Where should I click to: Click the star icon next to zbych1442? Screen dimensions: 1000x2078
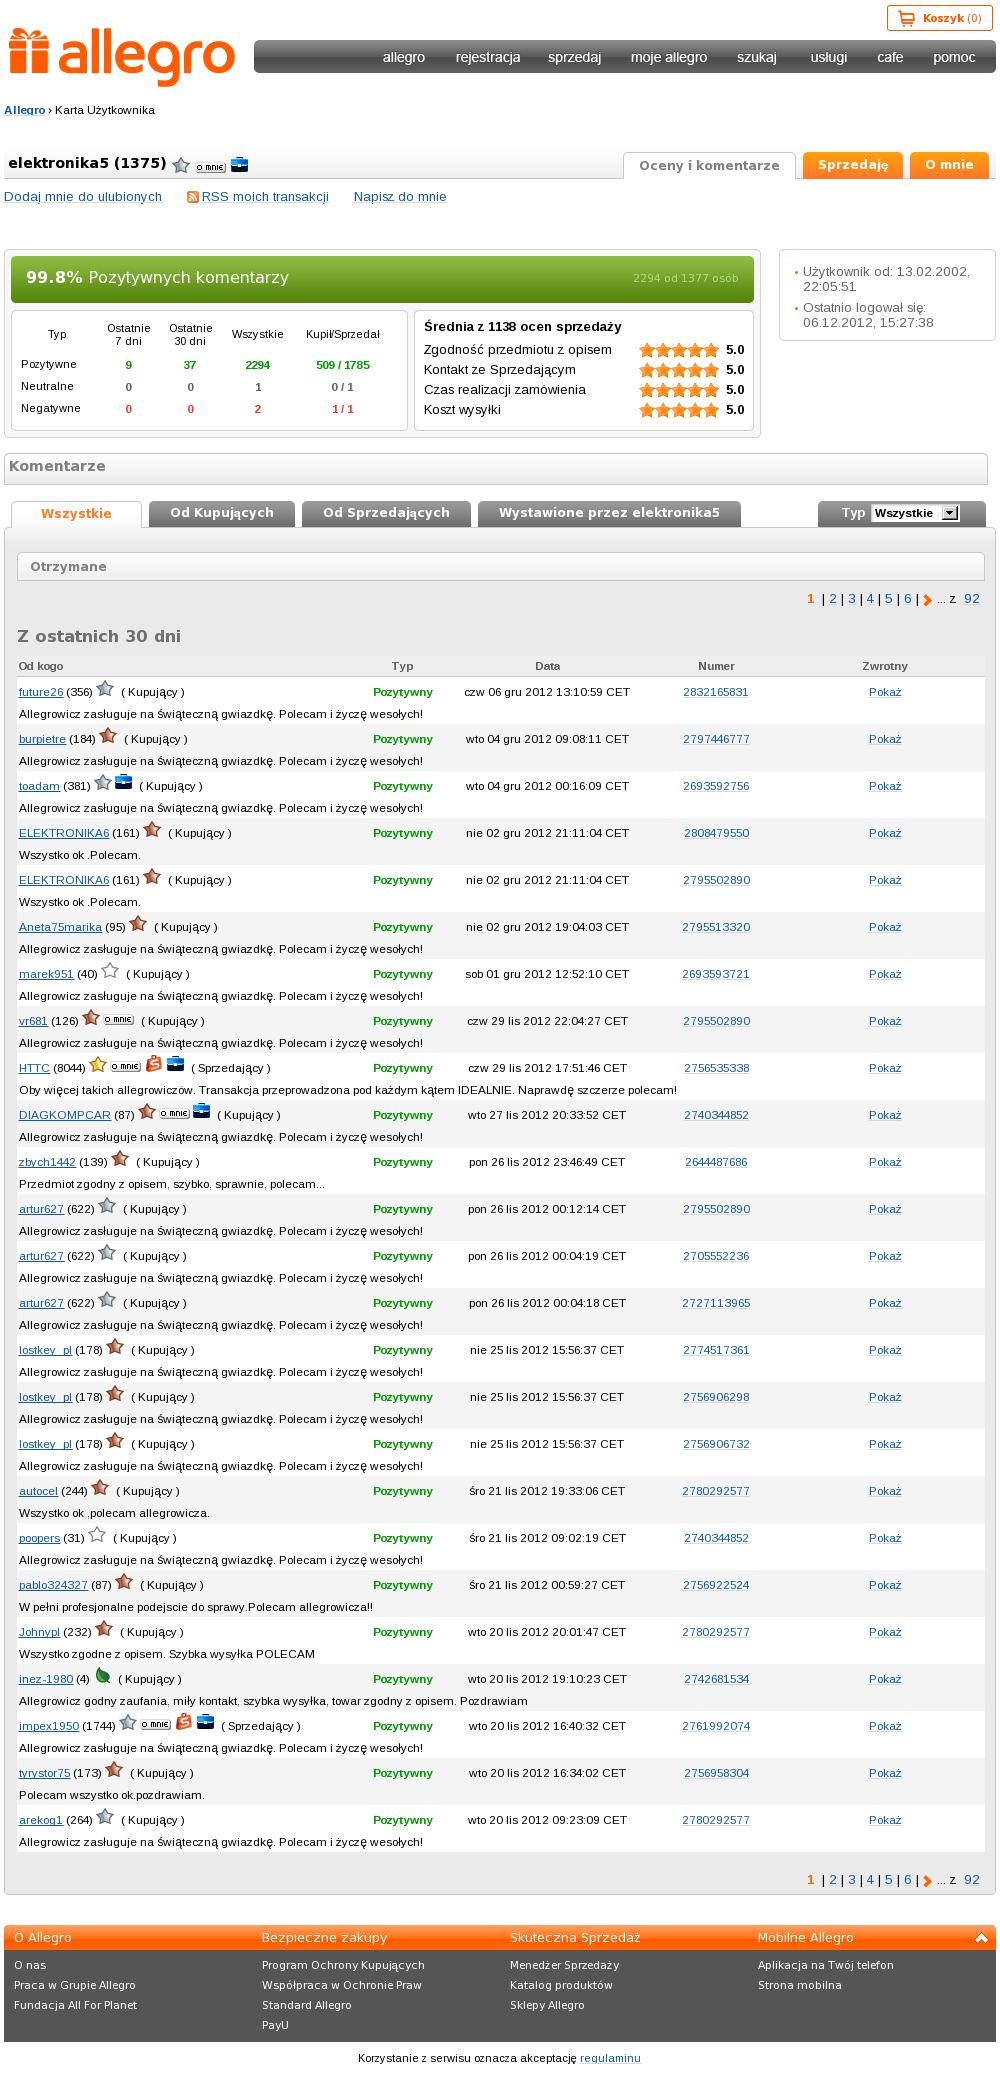120,1159
